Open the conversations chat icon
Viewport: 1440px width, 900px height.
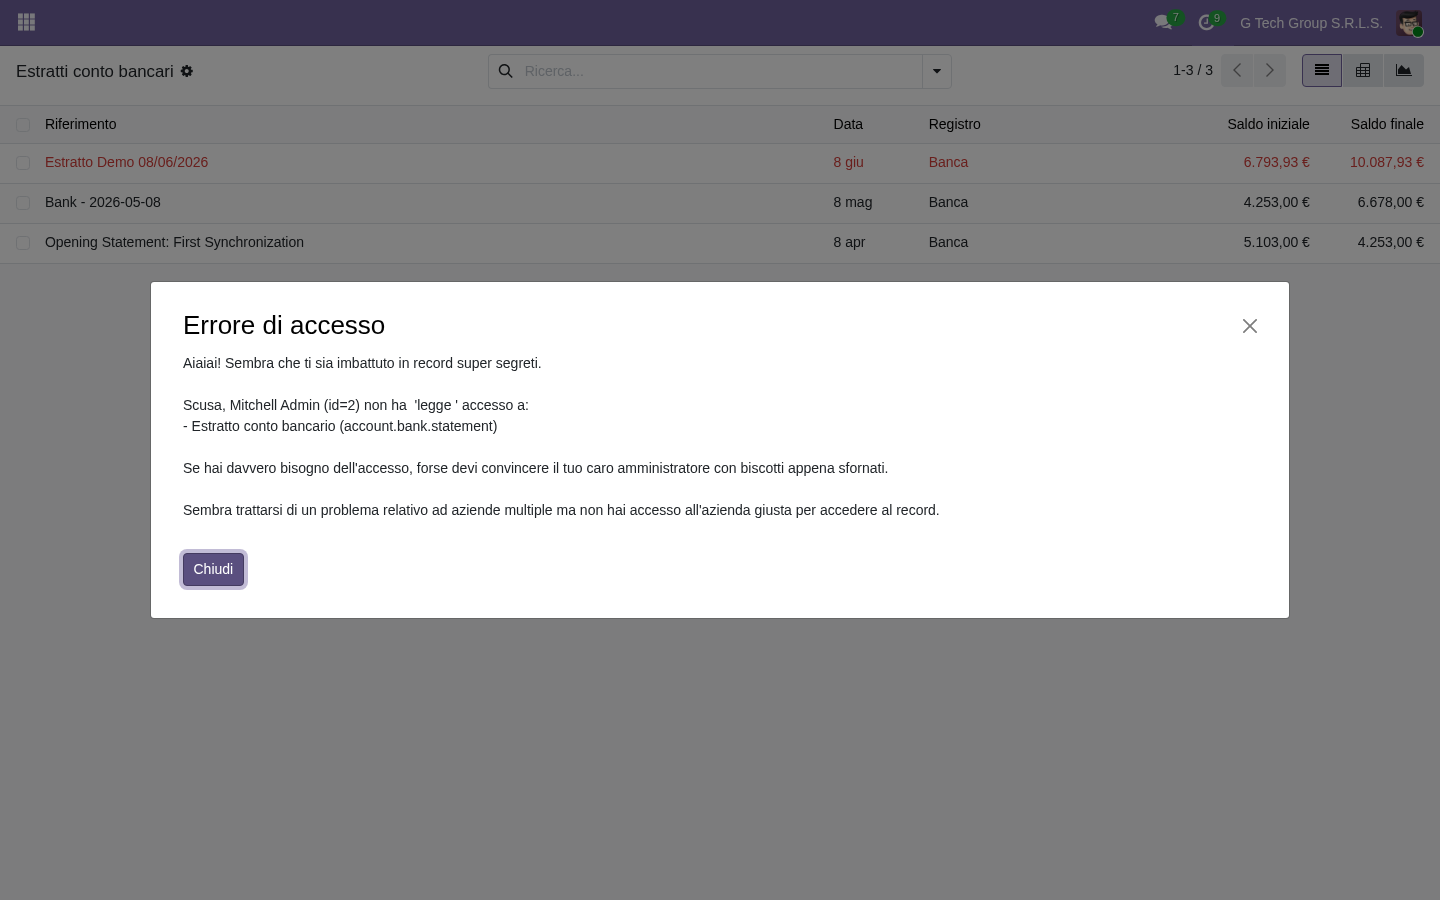tap(1163, 22)
